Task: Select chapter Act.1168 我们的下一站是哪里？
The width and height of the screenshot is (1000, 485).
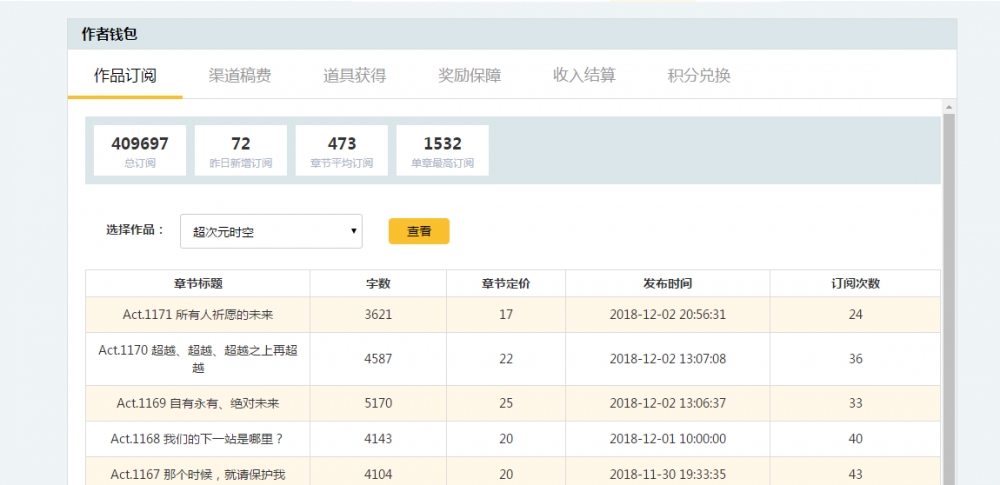Action: [x=198, y=439]
